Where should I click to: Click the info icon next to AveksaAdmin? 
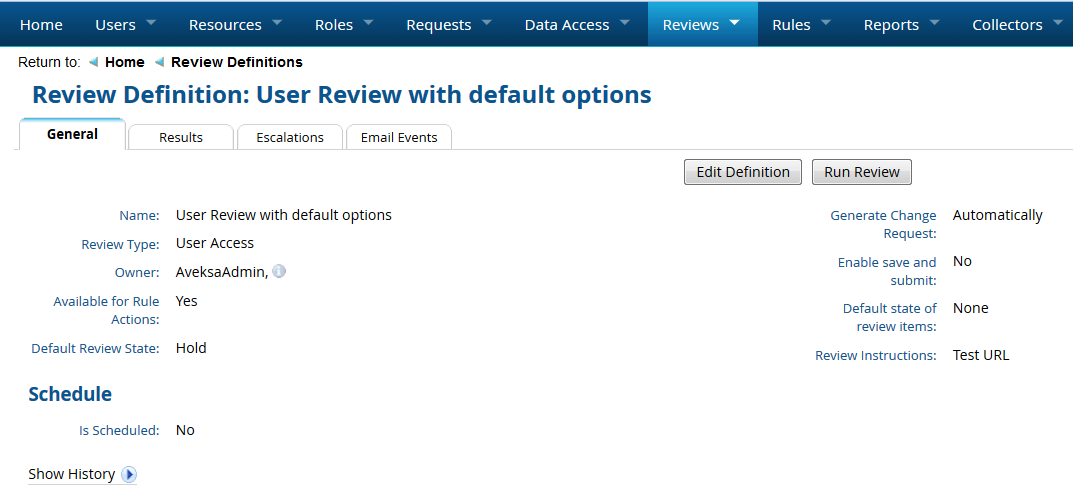coord(279,271)
